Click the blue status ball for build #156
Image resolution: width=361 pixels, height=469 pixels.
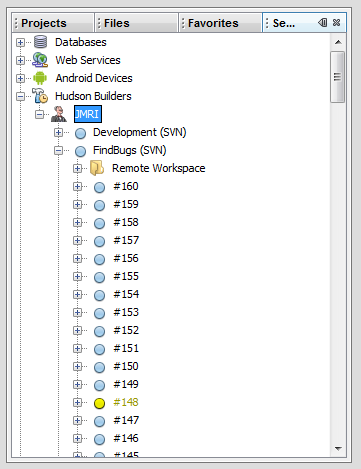pyautogui.click(x=99, y=259)
